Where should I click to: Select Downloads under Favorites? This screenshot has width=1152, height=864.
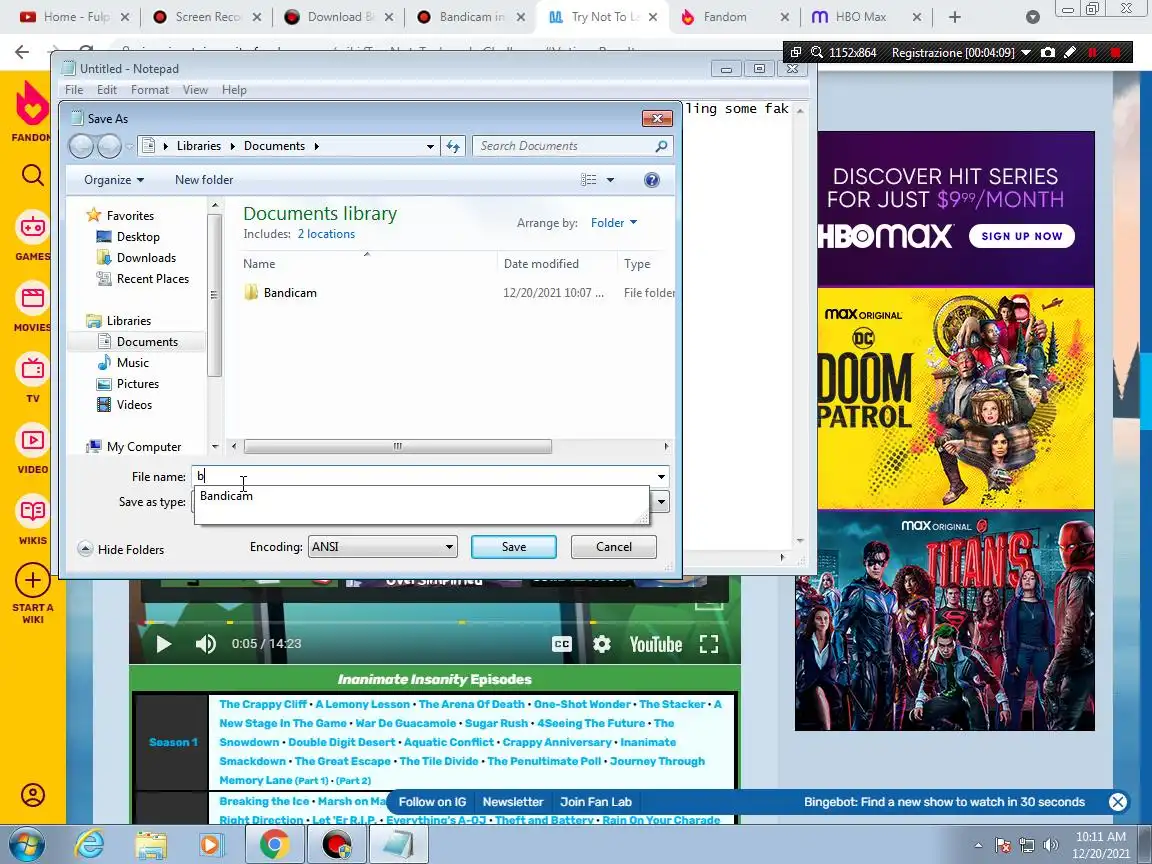click(x=145, y=258)
